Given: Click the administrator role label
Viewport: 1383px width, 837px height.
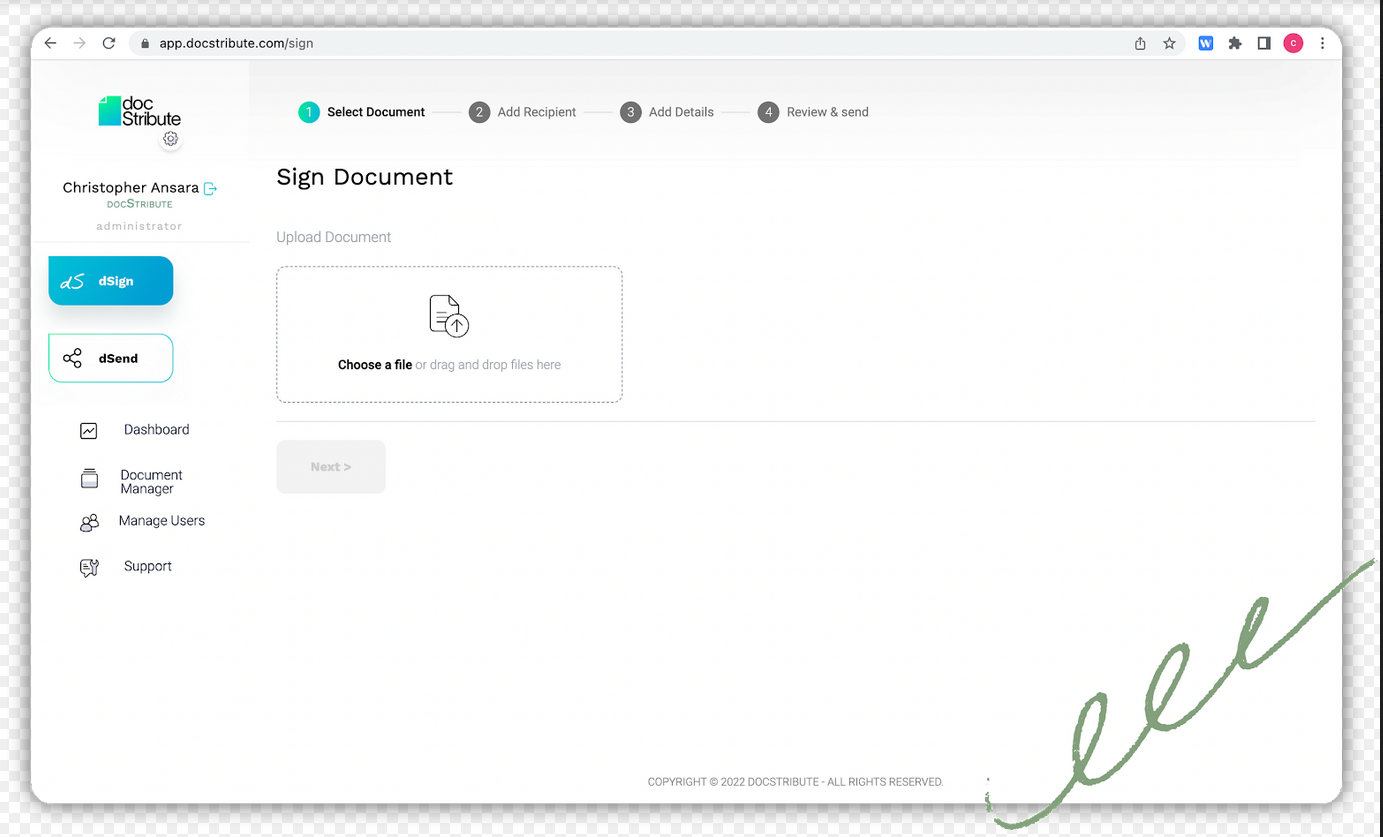Looking at the screenshot, I should coord(139,226).
